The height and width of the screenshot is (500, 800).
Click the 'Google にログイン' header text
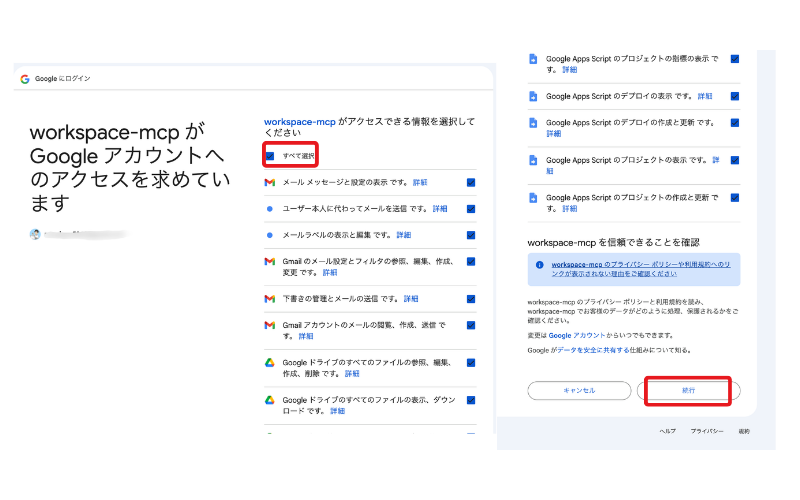62,79
